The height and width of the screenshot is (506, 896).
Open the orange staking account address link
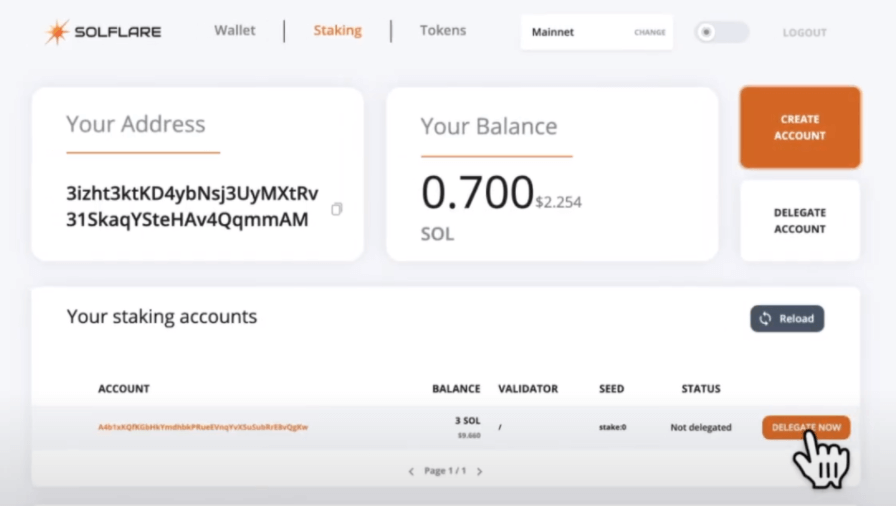pyautogui.click(x=203, y=427)
